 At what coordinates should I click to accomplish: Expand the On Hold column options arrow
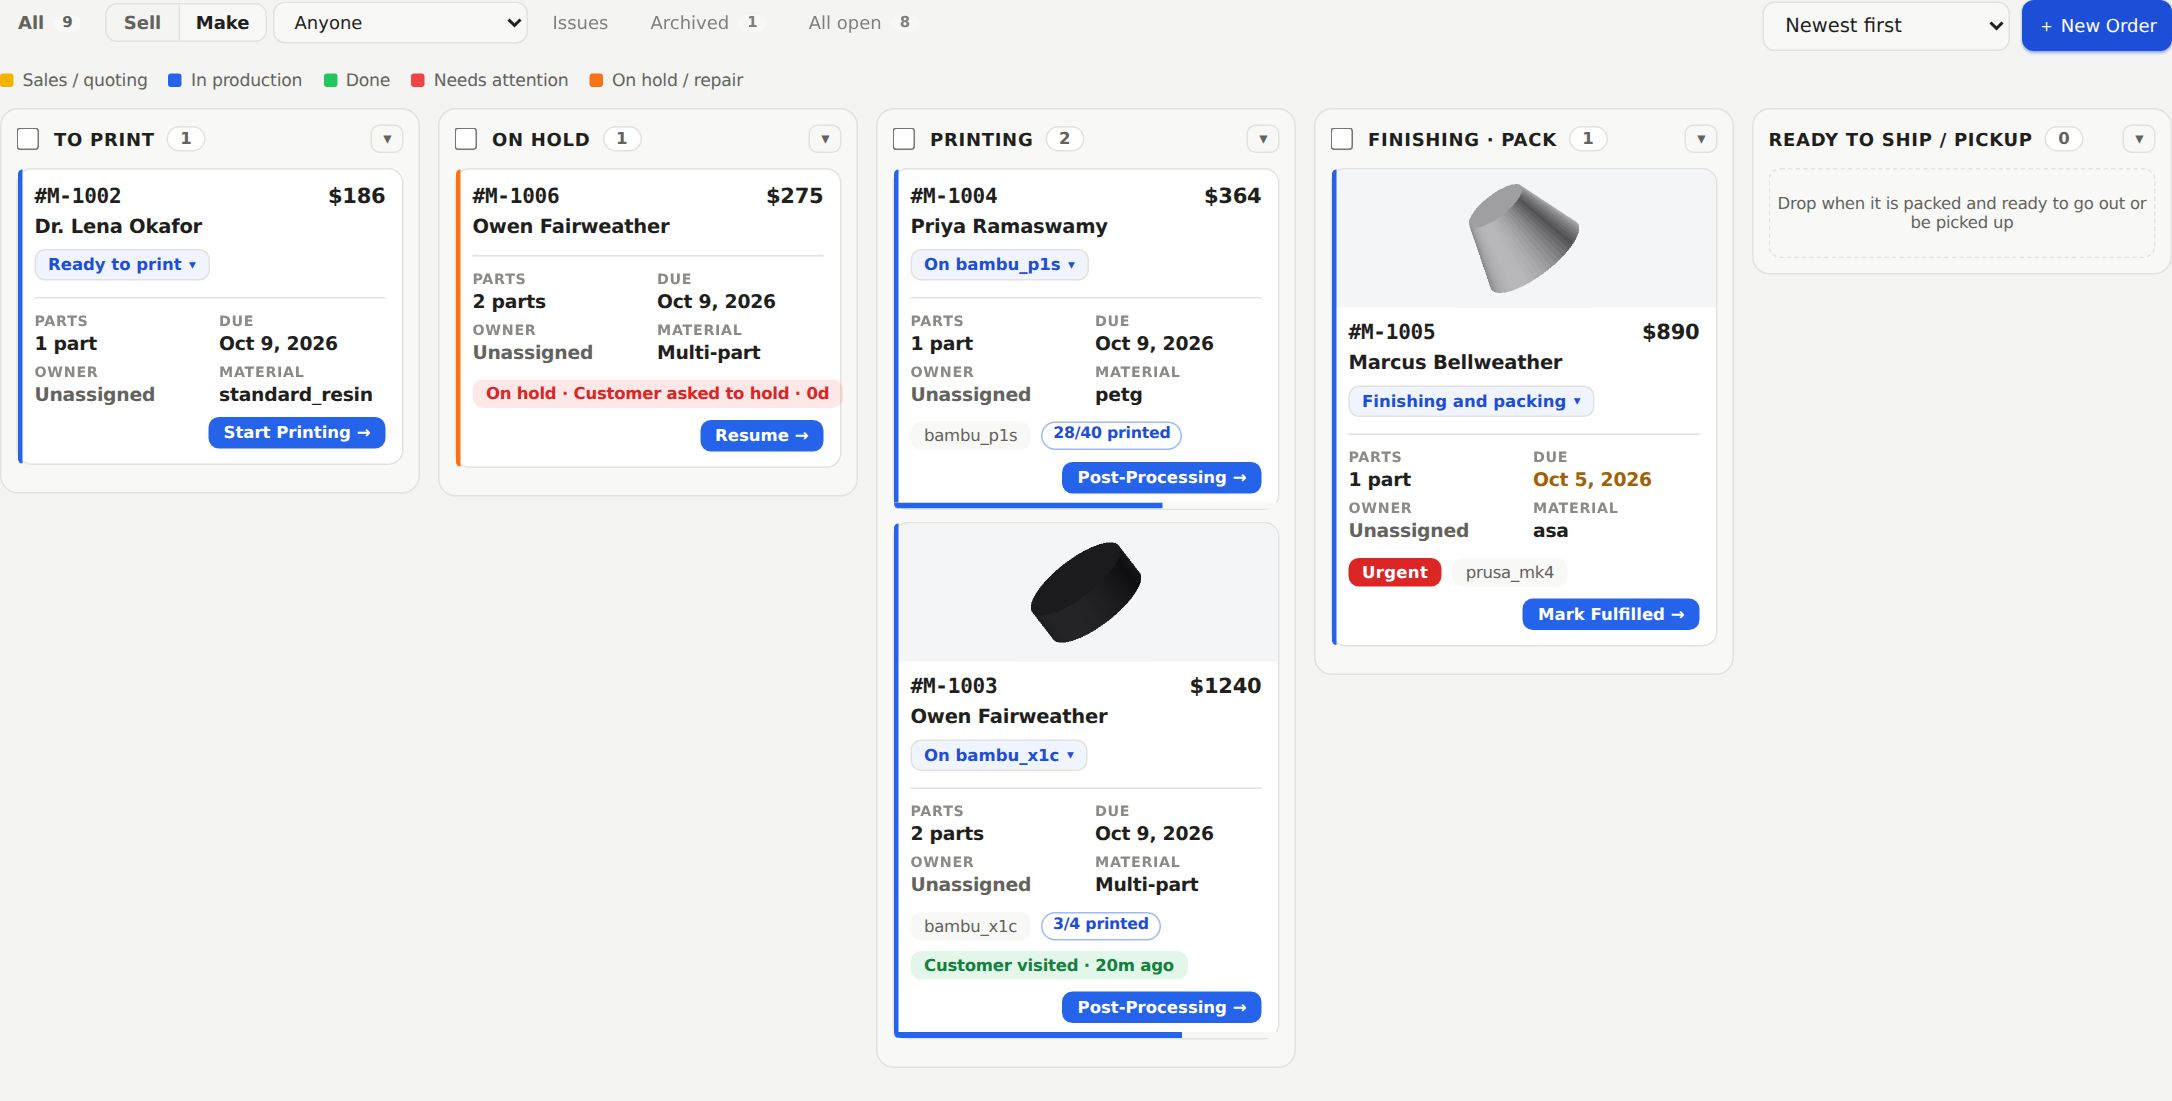pos(825,139)
